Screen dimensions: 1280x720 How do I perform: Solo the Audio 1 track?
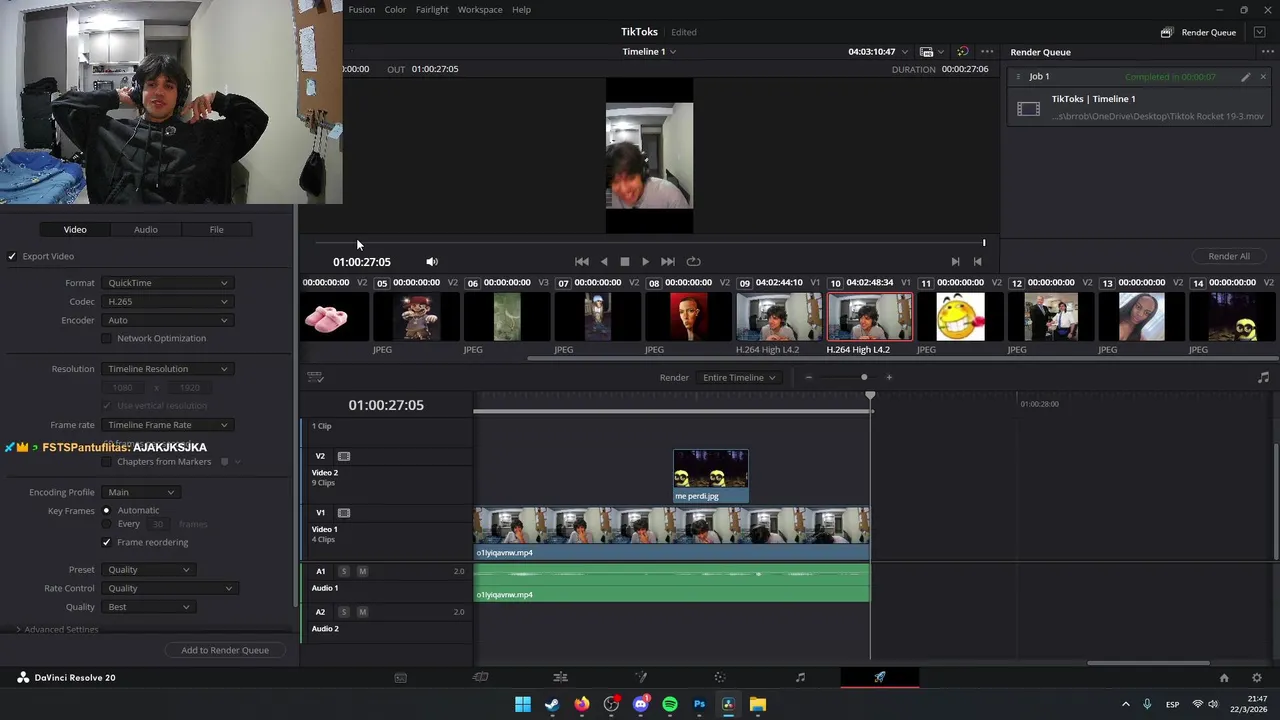coord(344,571)
